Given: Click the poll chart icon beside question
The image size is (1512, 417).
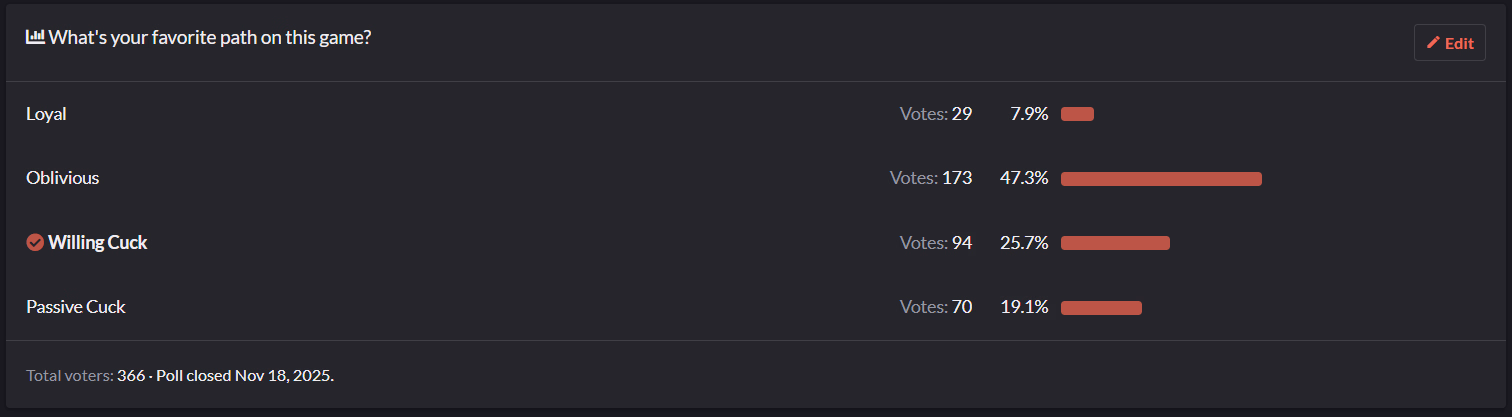Looking at the screenshot, I should pos(35,37).
